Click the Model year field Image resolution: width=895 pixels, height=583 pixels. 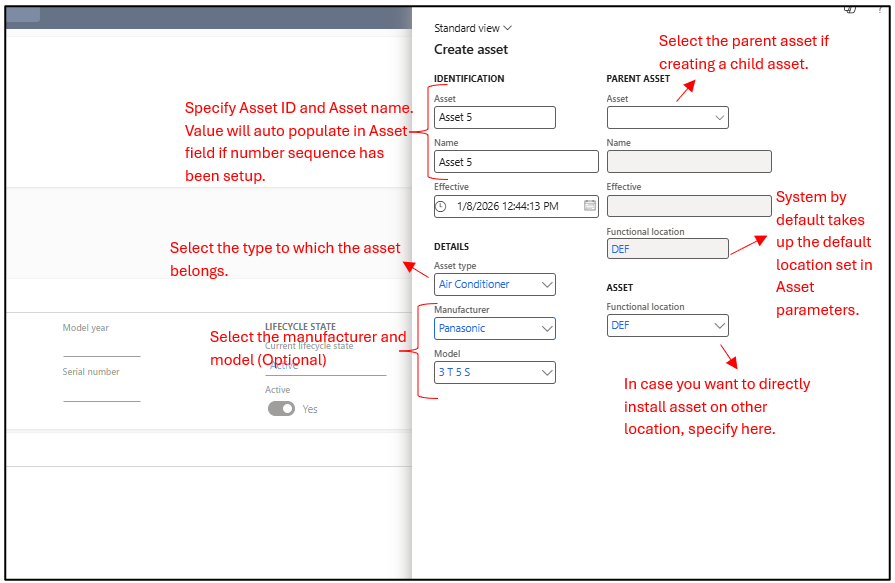[x=102, y=346]
